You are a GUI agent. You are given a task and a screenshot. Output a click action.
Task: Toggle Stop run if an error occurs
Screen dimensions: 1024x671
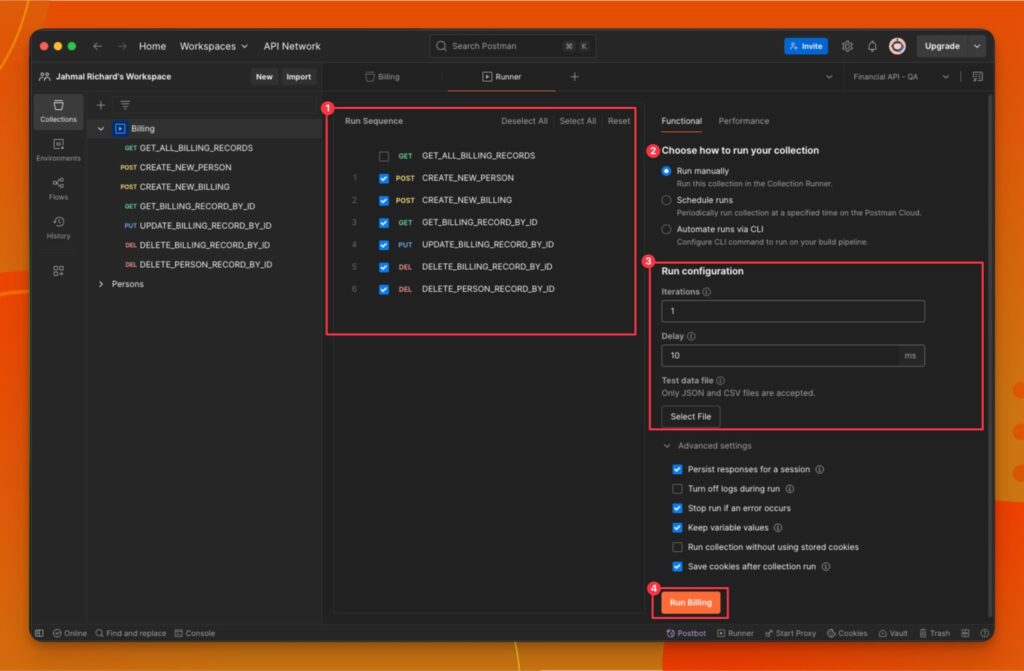[x=677, y=508]
